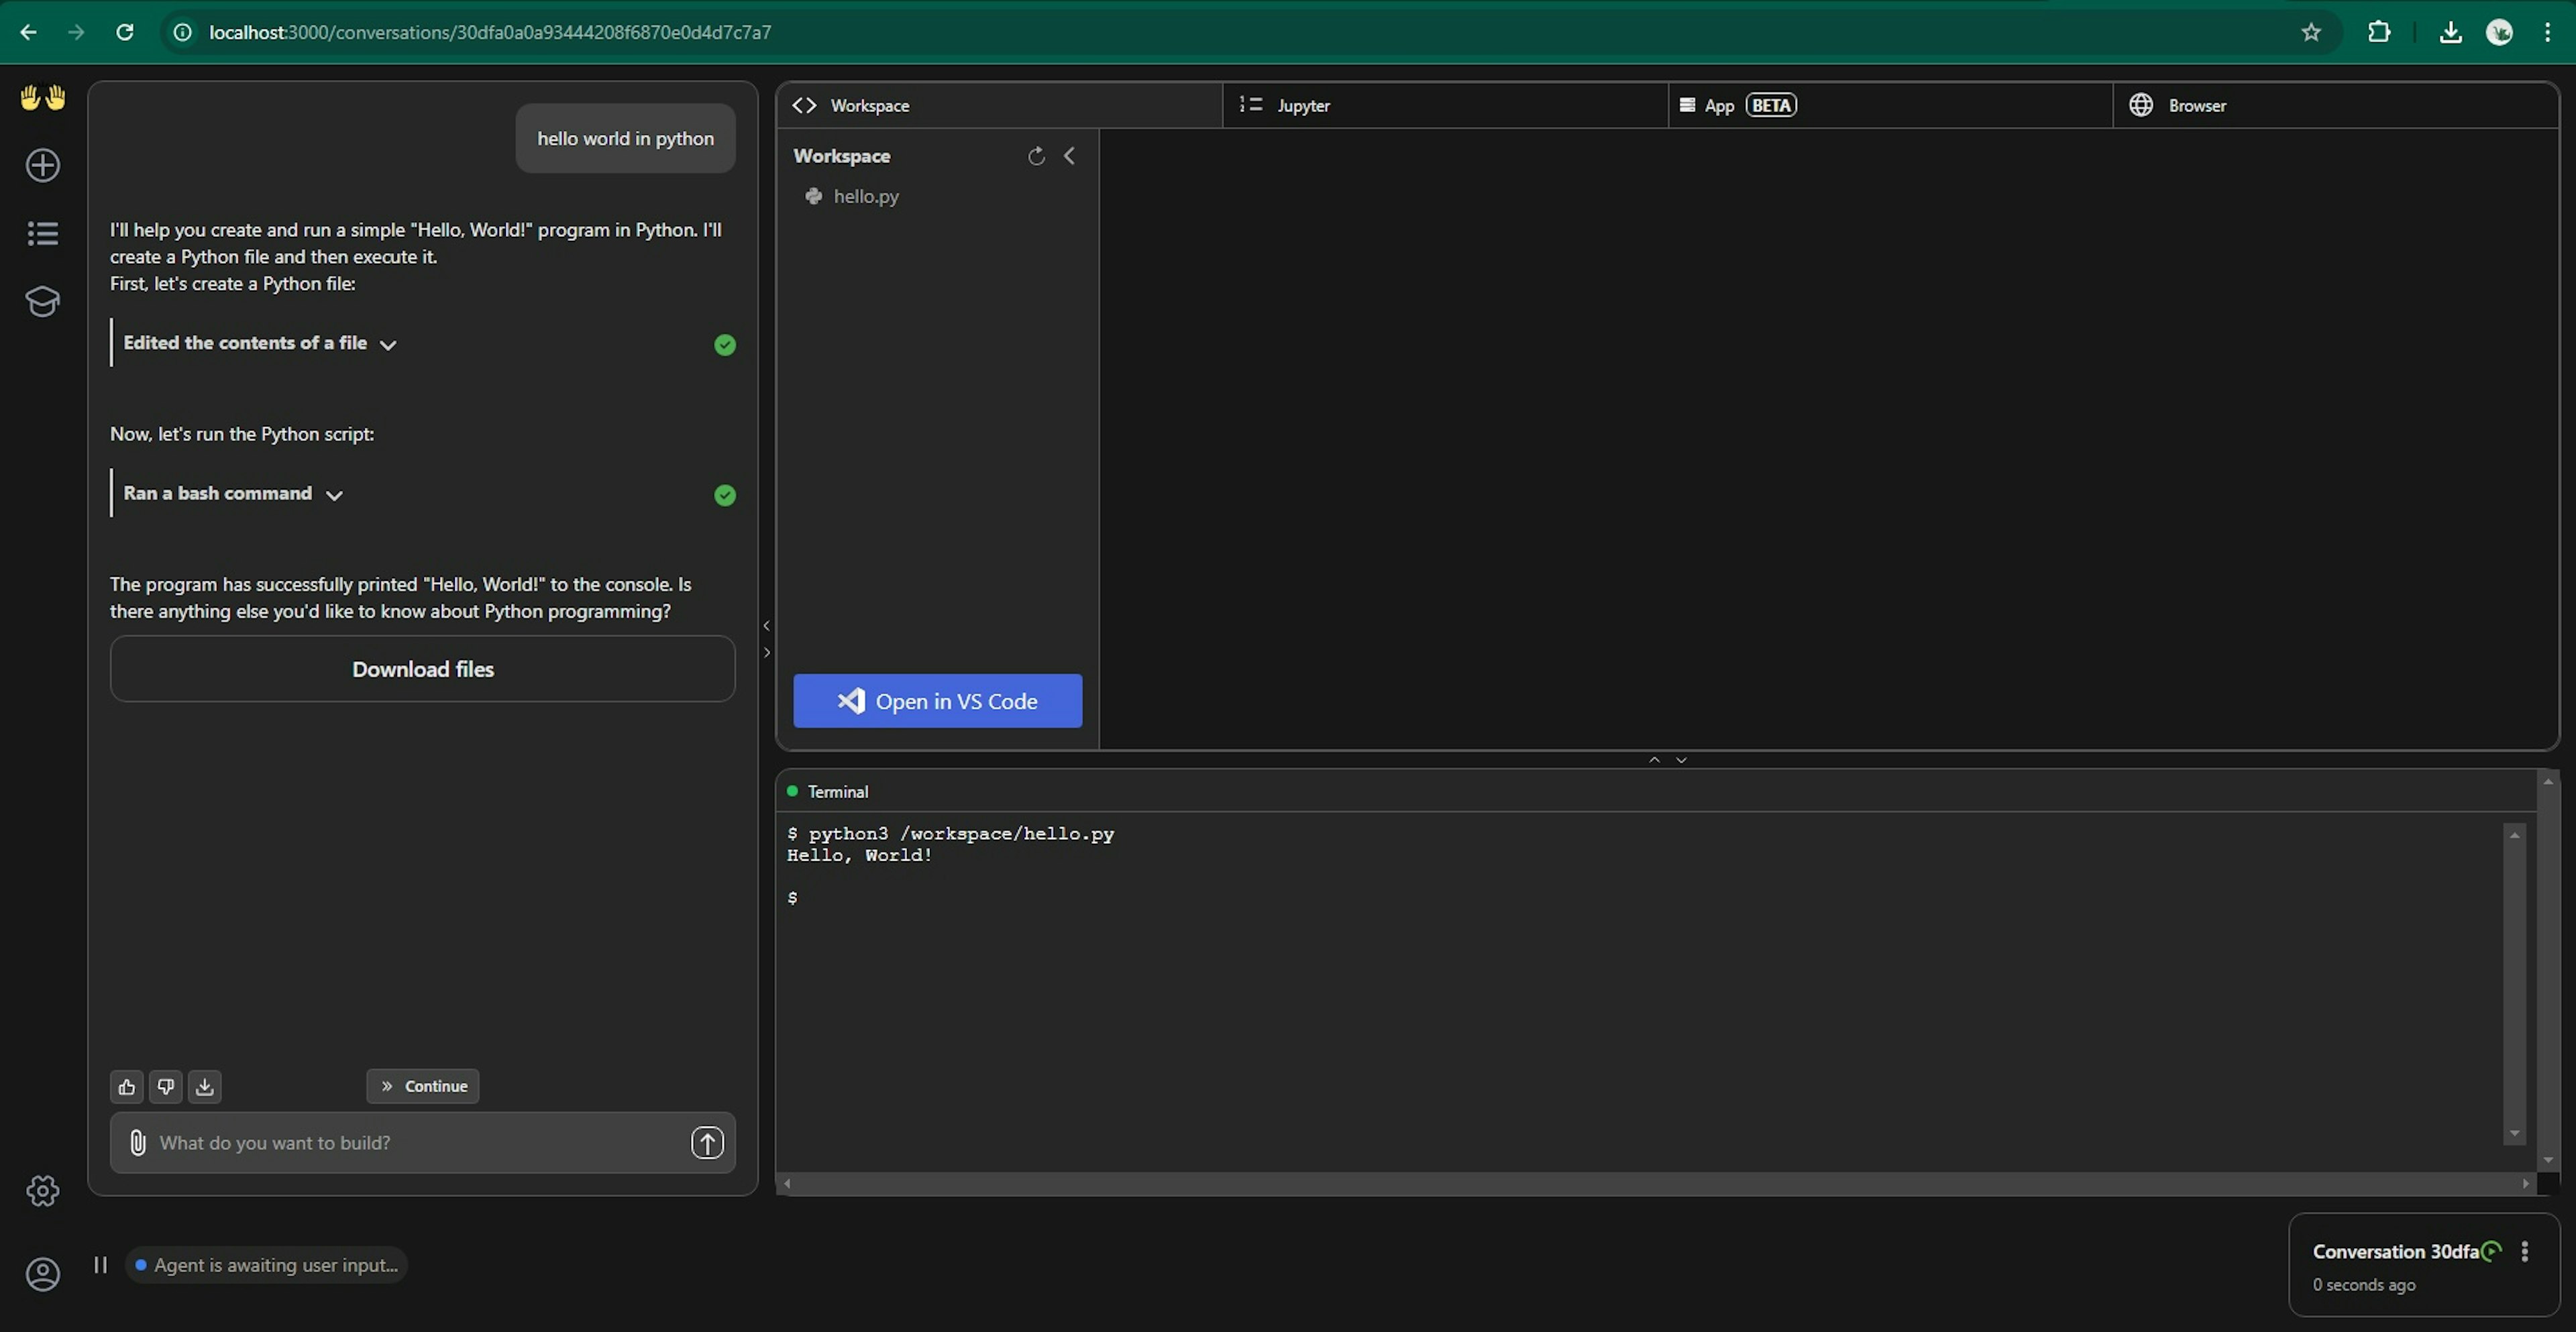Click the paperclip attach file icon
The width and height of the screenshot is (2576, 1332).
coord(138,1142)
